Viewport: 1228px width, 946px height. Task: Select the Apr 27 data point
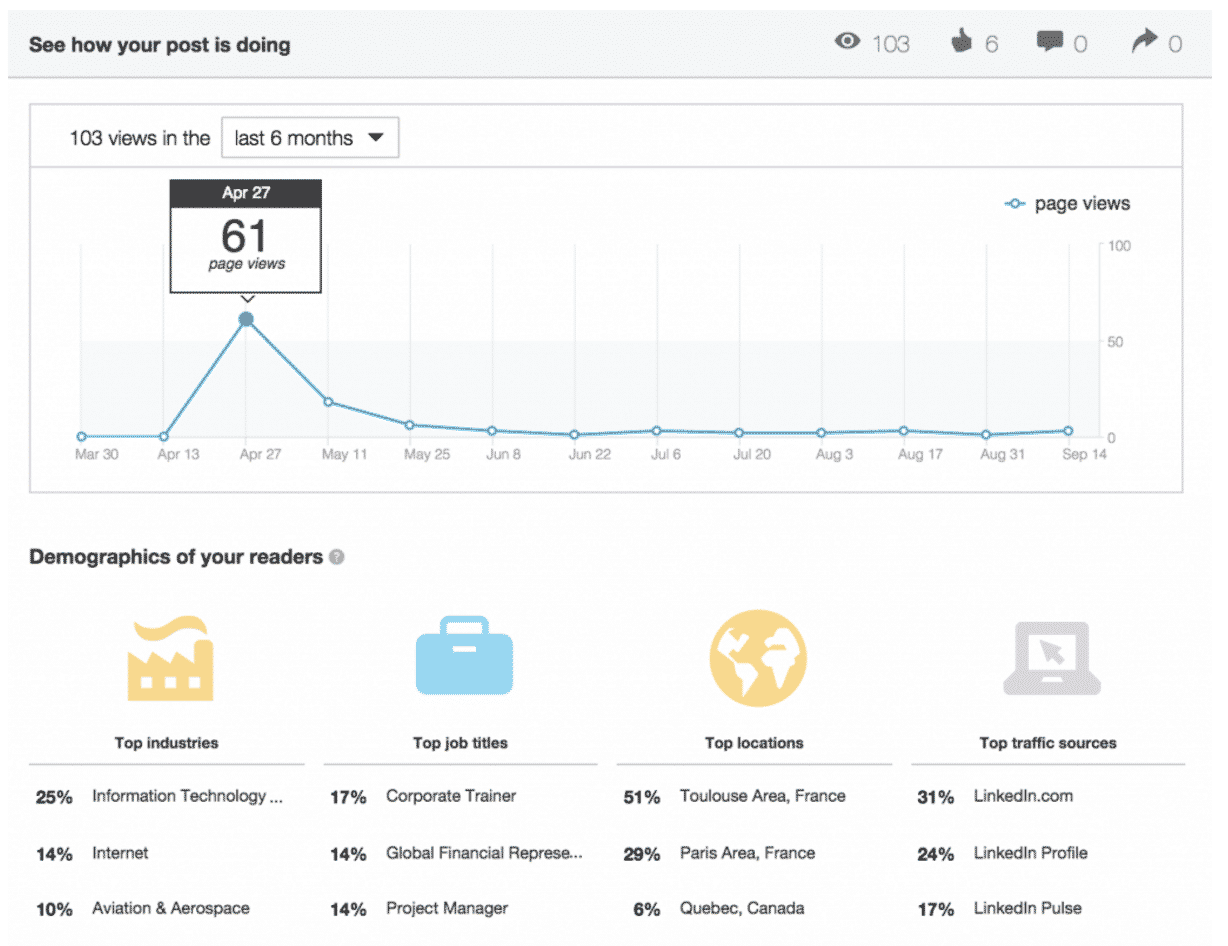(x=246, y=320)
